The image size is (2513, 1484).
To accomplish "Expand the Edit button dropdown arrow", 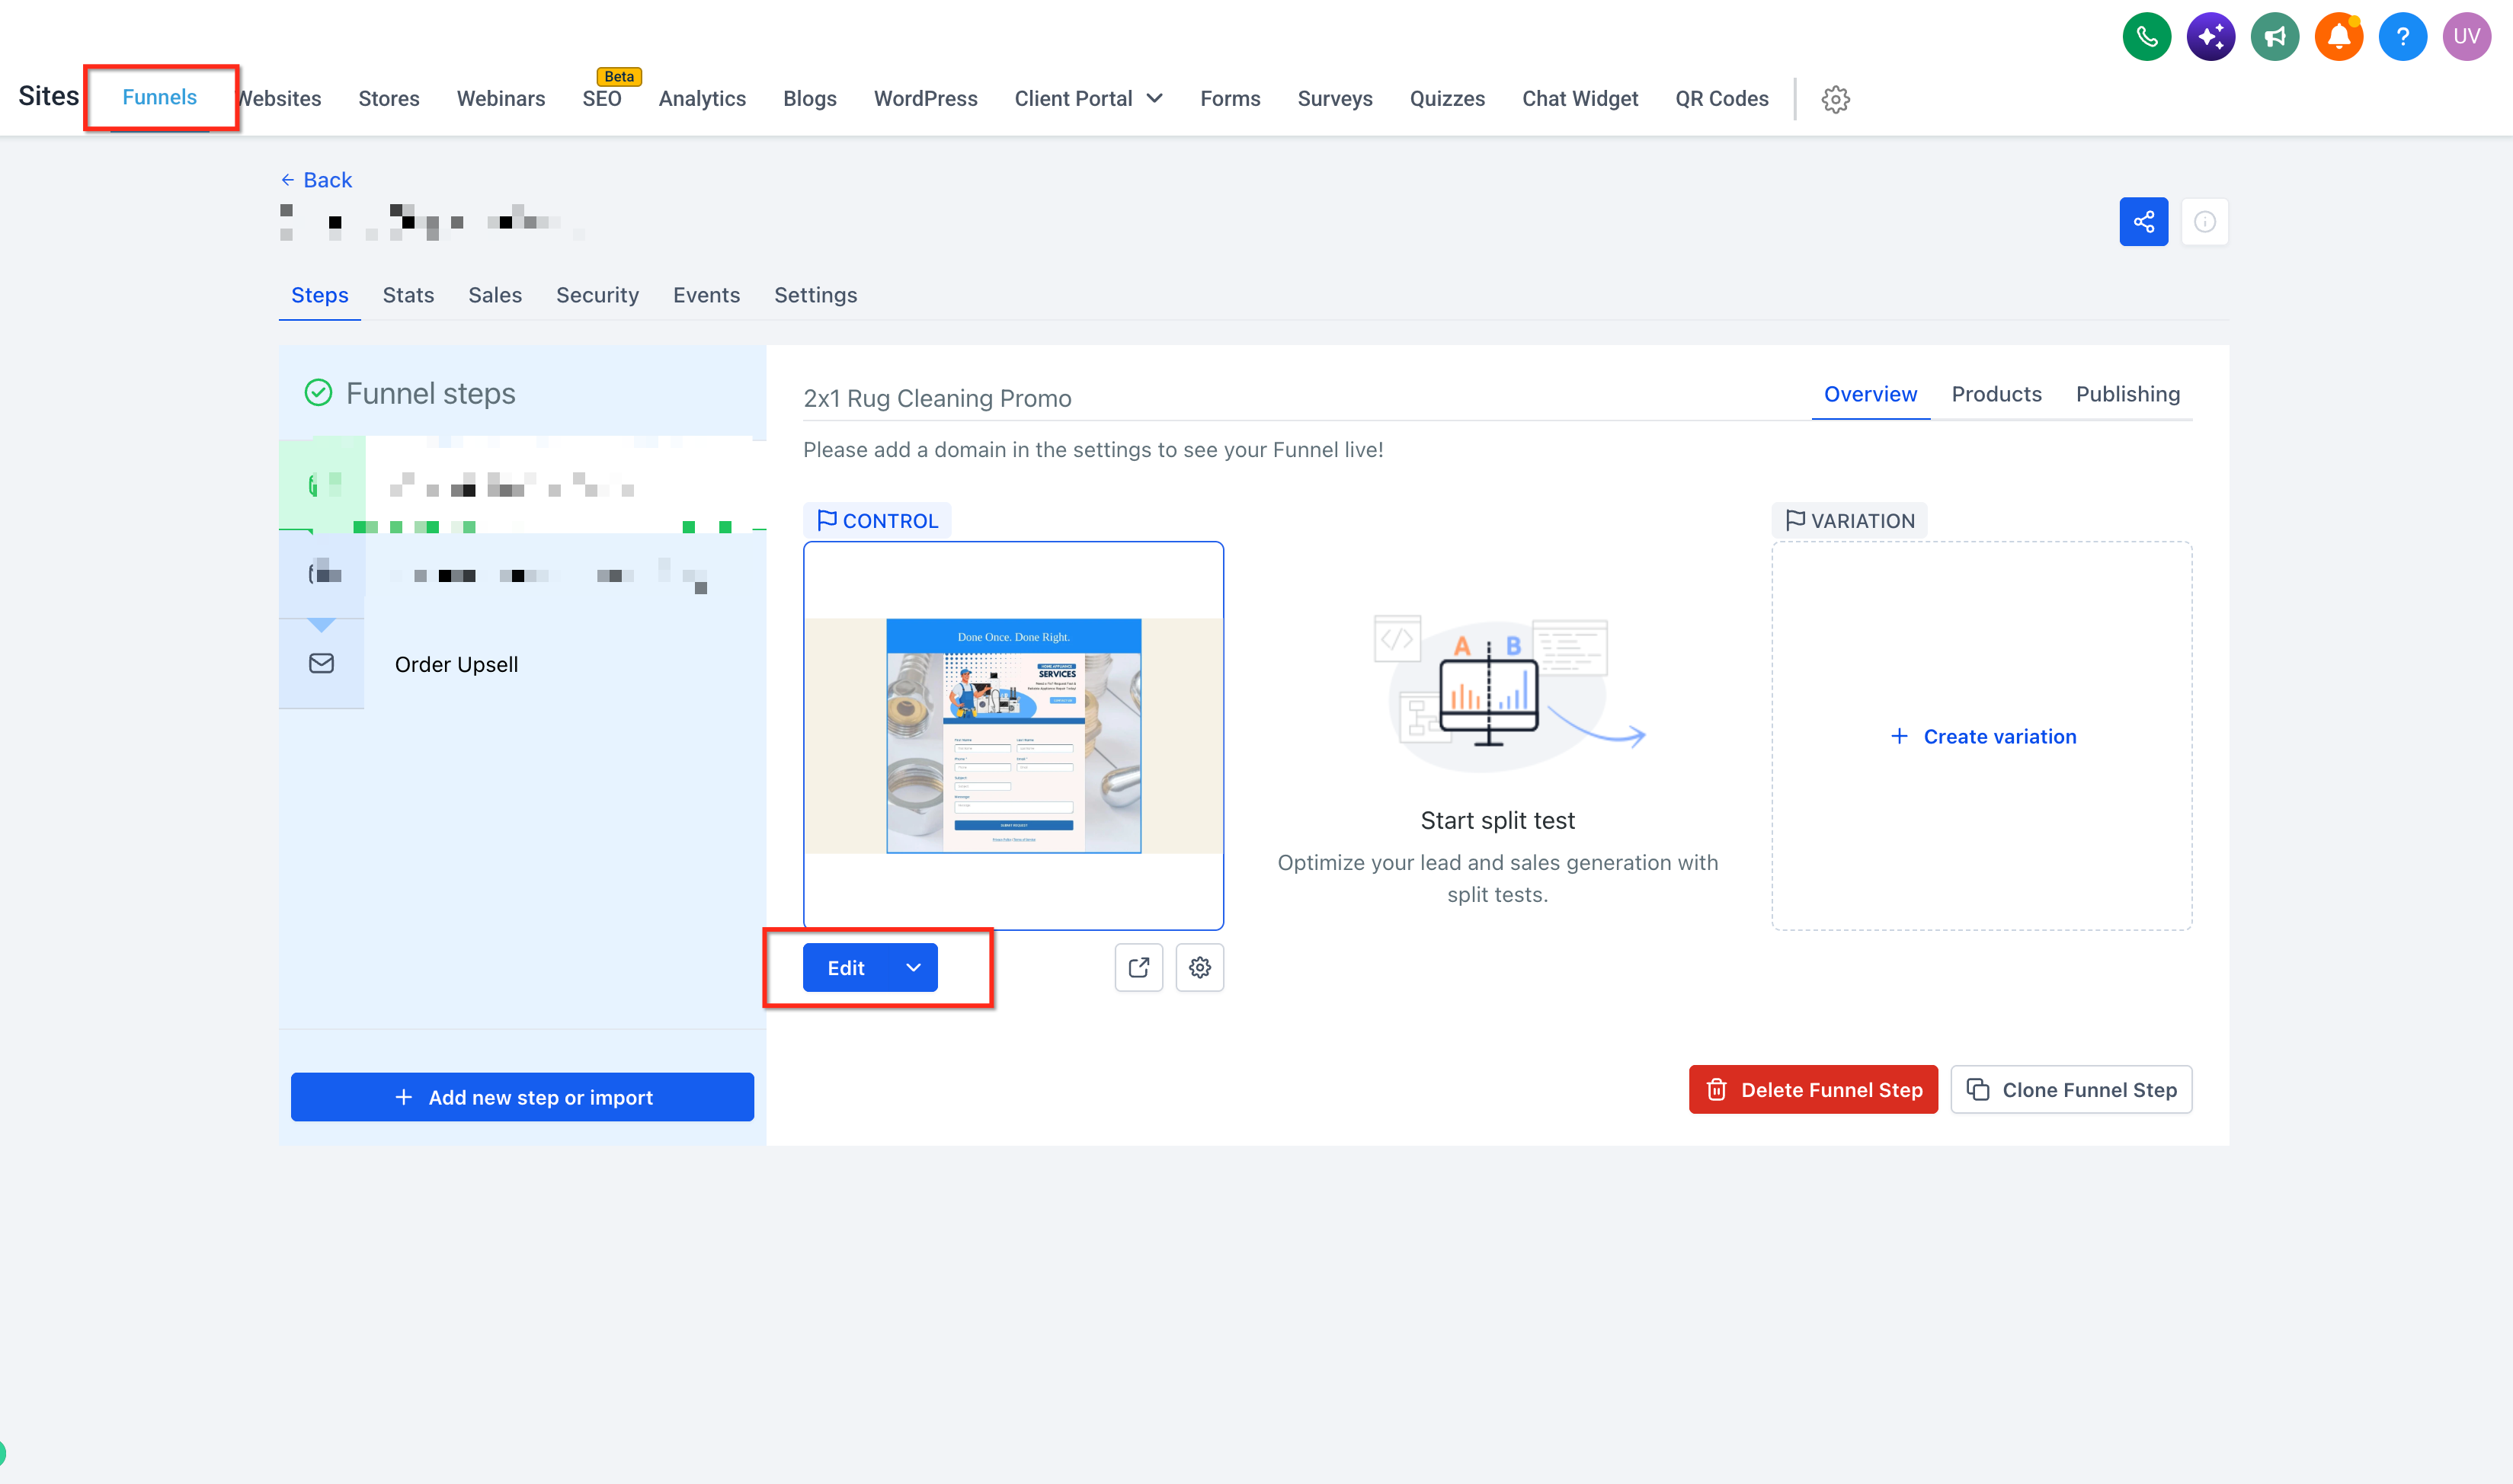I will click(x=913, y=967).
